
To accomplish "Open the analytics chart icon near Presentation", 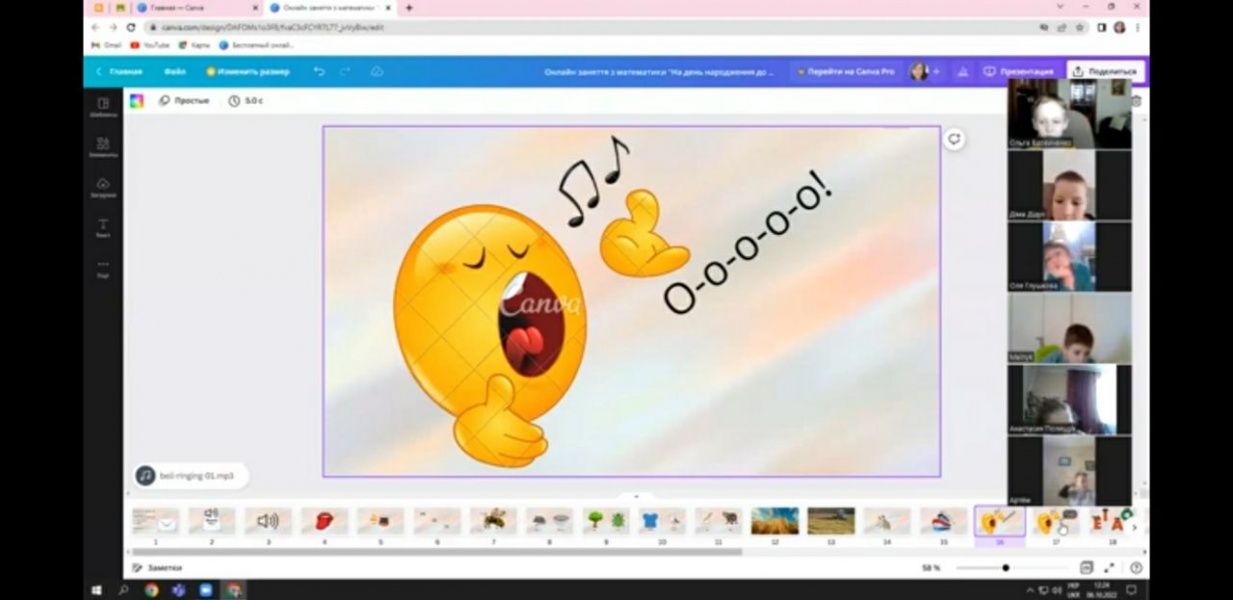I will pos(962,72).
